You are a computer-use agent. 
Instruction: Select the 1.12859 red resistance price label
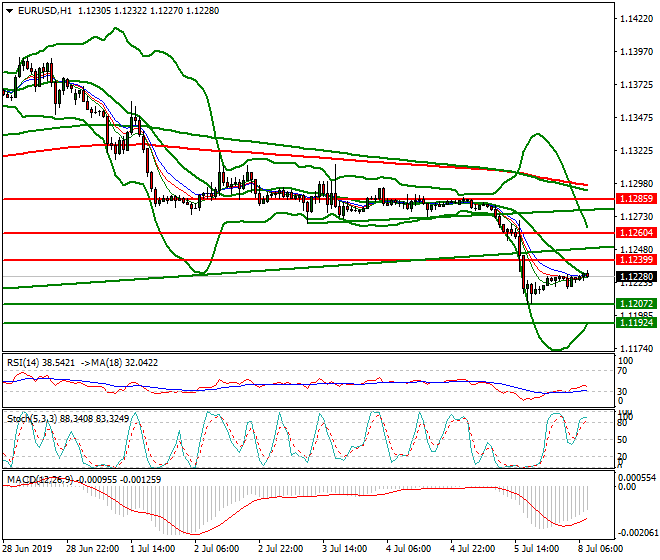tap(636, 199)
